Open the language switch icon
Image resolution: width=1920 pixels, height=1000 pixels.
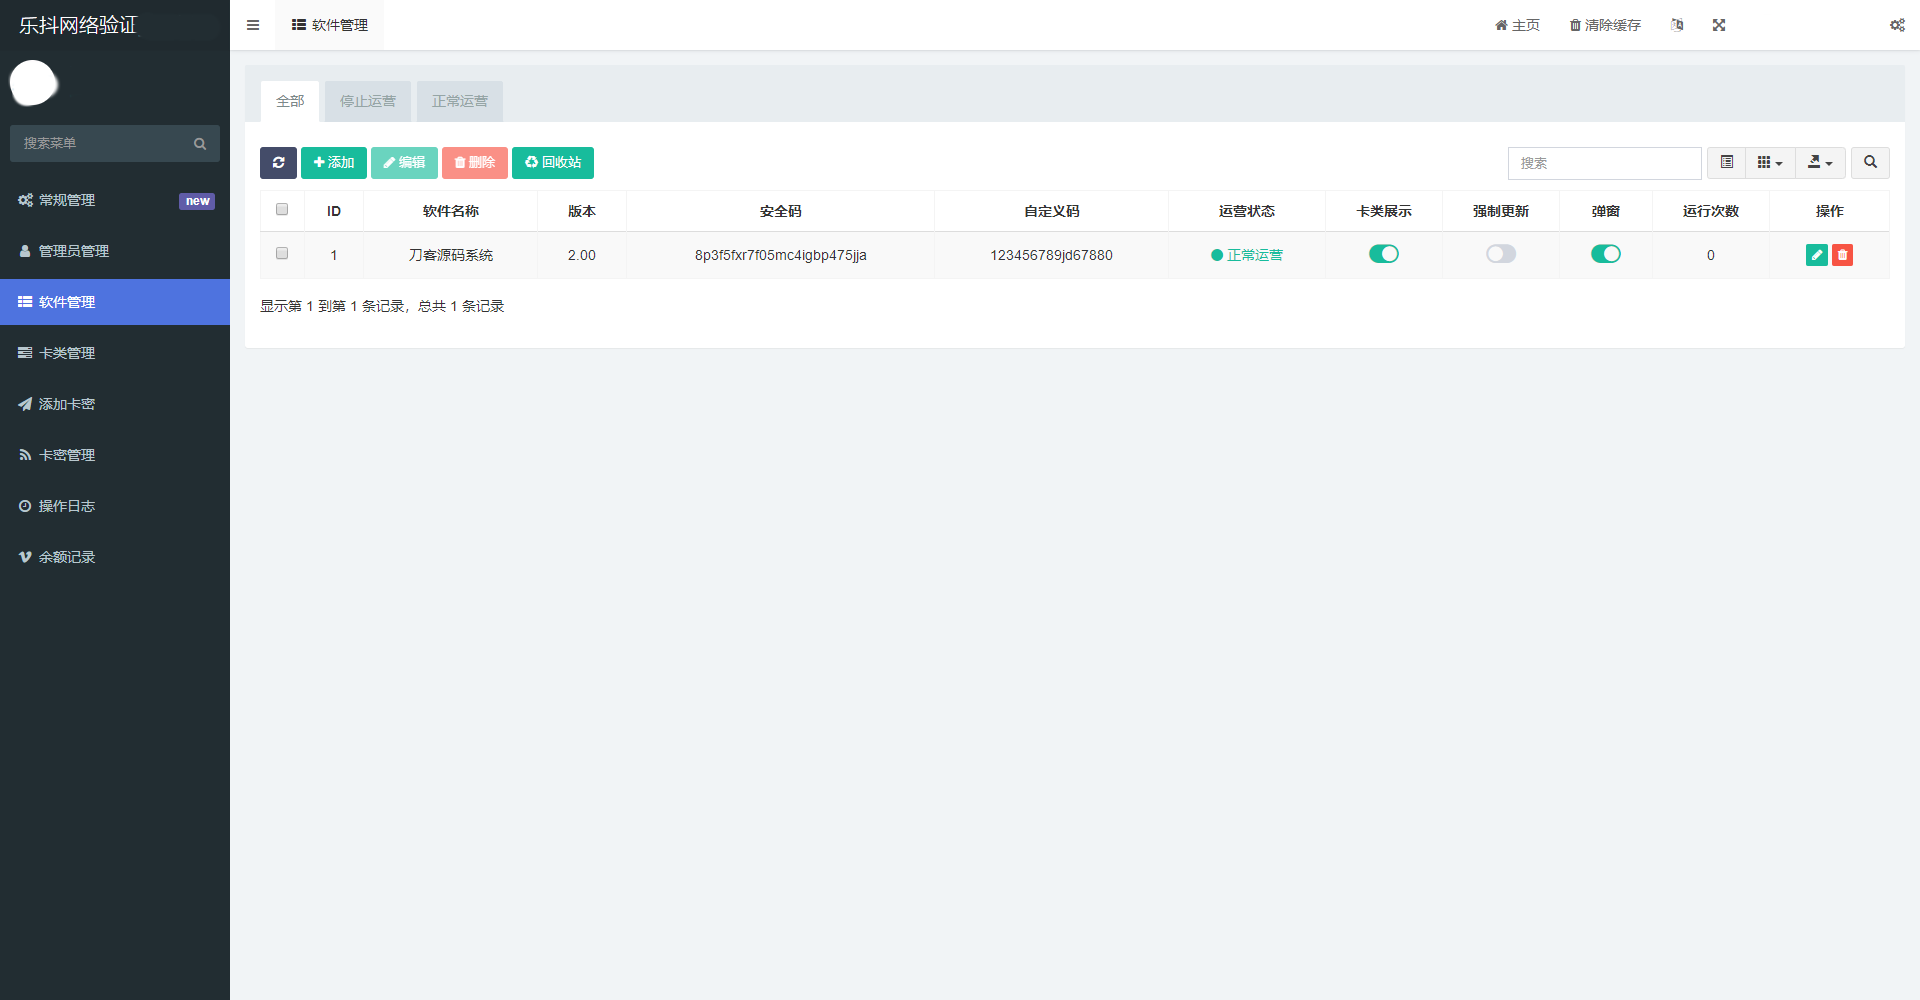pyautogui.click(x=1677, y=25)
